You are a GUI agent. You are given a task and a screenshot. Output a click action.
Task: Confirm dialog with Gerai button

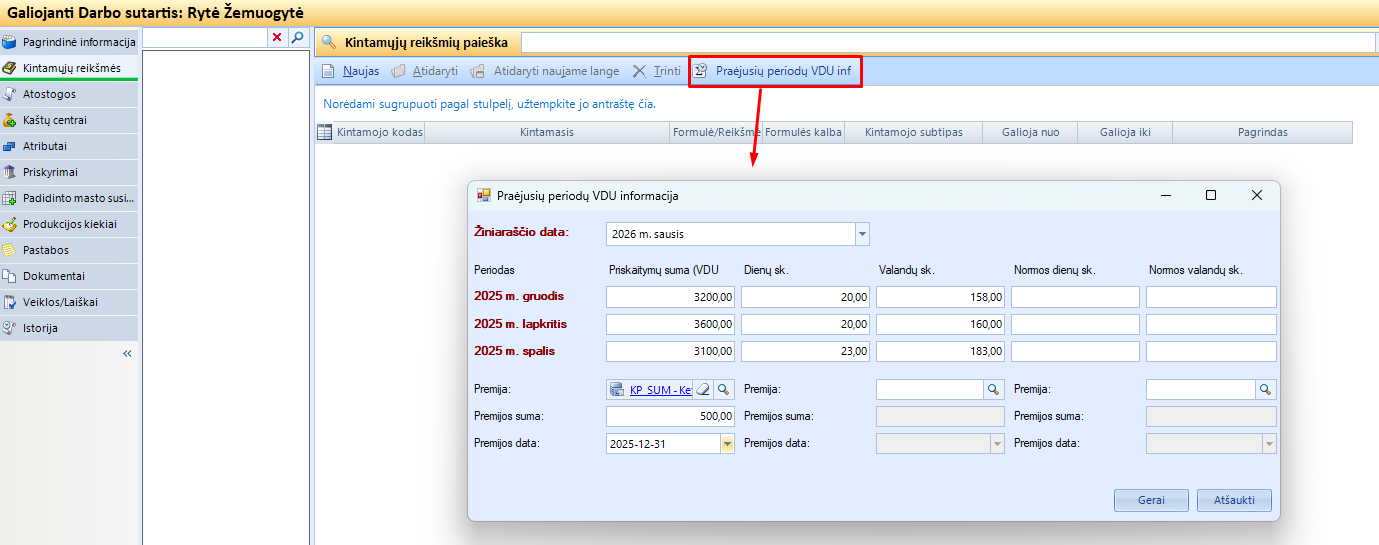(x=1151, y=500)
